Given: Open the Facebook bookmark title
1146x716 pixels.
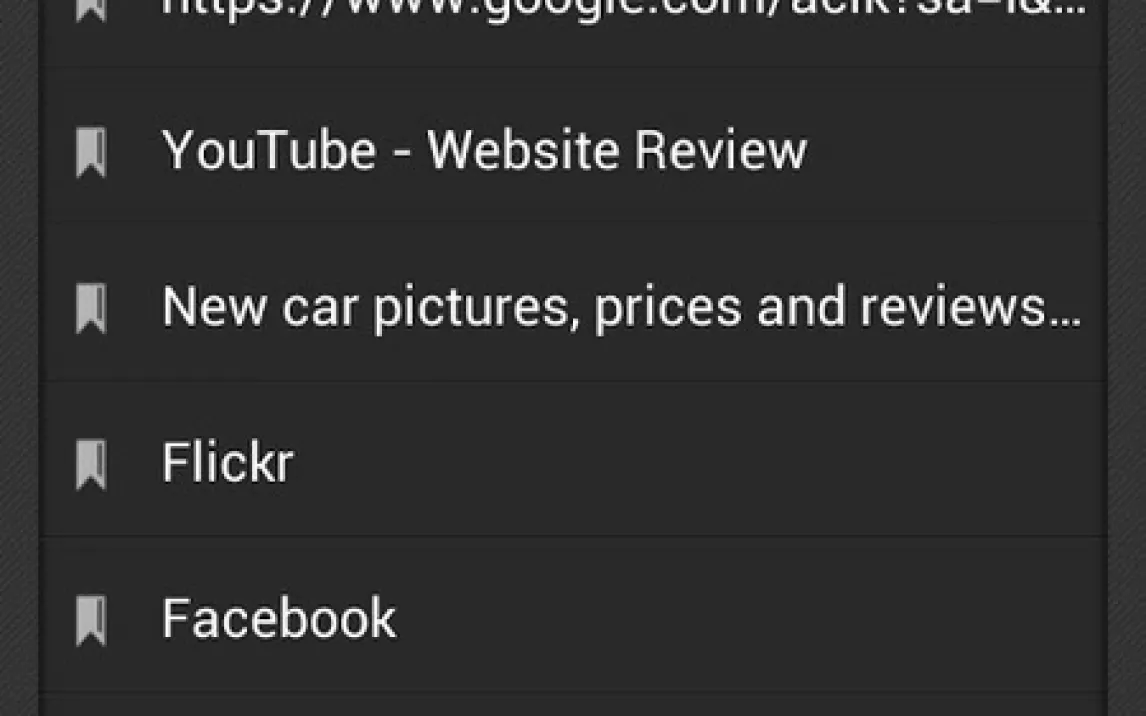Looking at the screenshot, I should (278, 619).
